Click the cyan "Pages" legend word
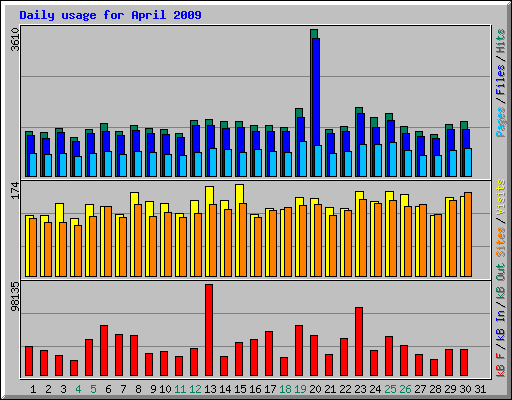 pyautogui.click(x=500, y=122)
